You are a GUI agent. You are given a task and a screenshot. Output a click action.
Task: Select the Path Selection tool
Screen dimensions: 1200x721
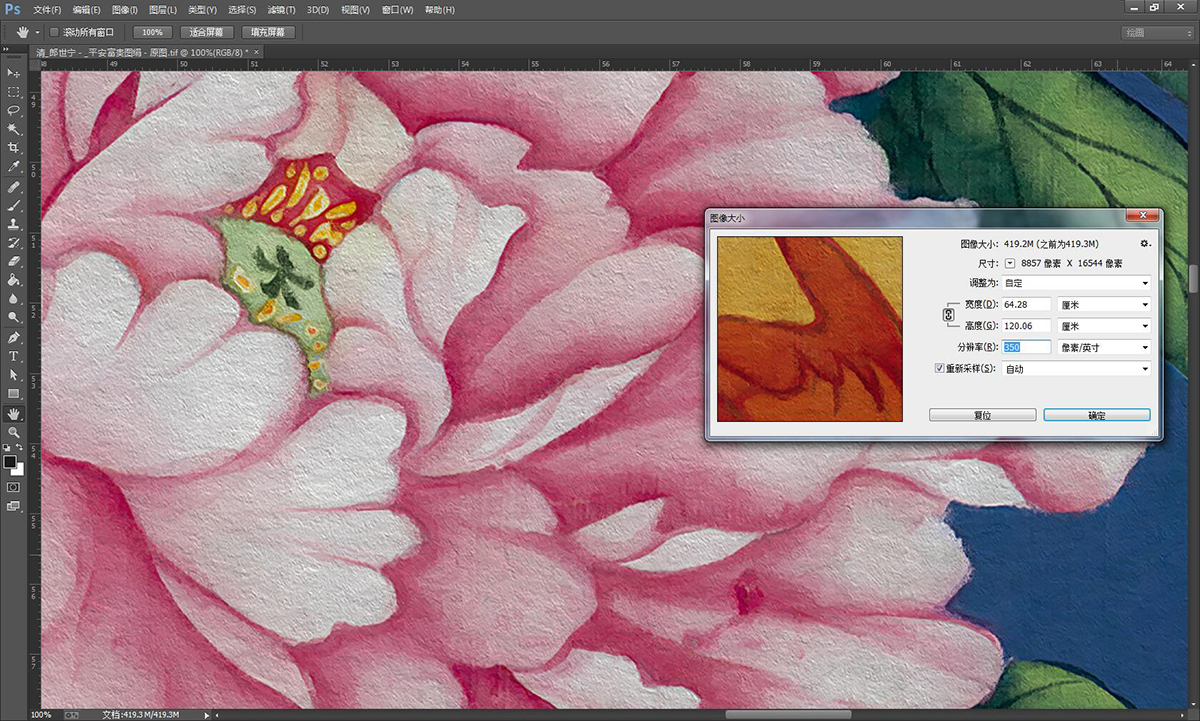click(14, 375)
